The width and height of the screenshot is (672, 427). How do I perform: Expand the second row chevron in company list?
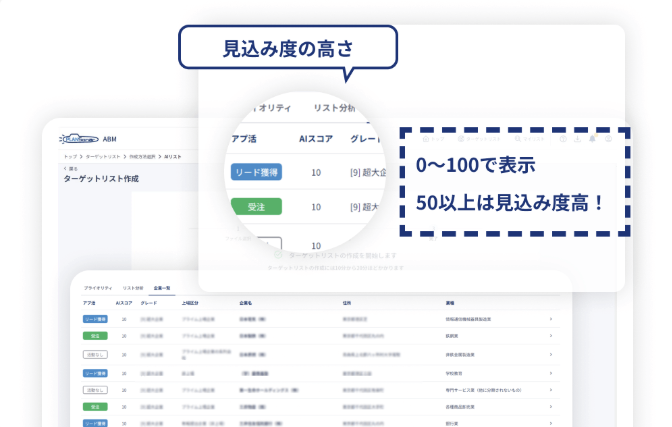click(550, 337)
